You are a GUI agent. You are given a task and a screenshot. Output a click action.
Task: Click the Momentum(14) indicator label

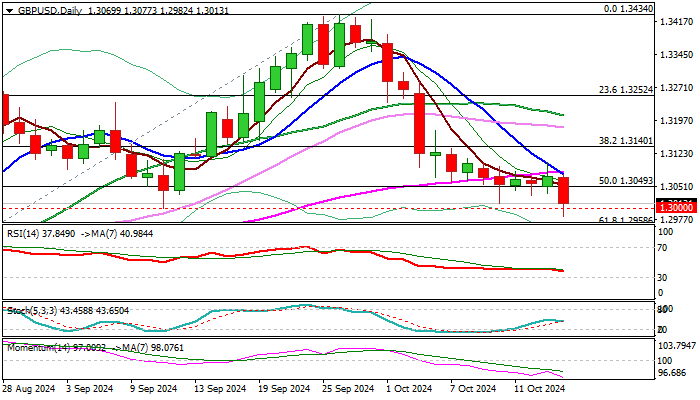(37, 348)
